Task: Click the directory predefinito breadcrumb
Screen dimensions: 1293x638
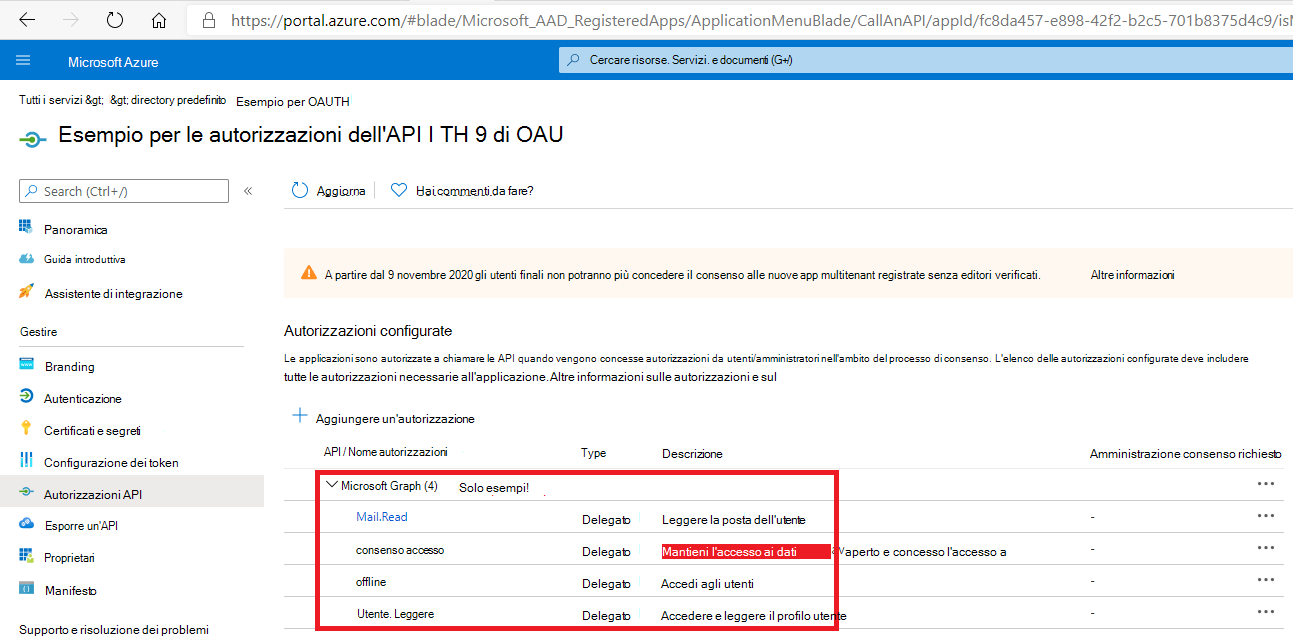Action: 169,101
